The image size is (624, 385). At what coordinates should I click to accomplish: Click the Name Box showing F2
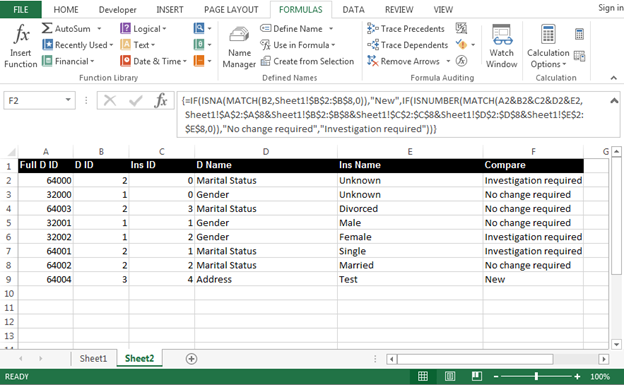(33, 100)
